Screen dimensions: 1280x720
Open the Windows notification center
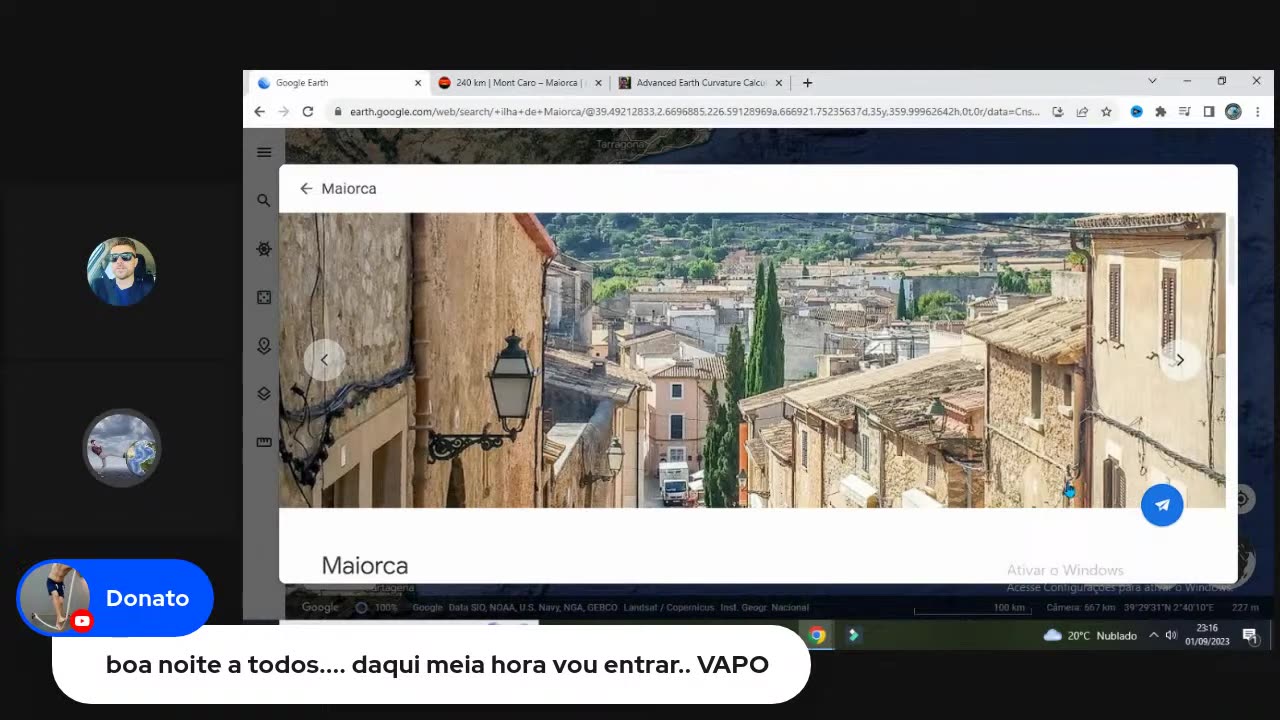click(1250, 635)
